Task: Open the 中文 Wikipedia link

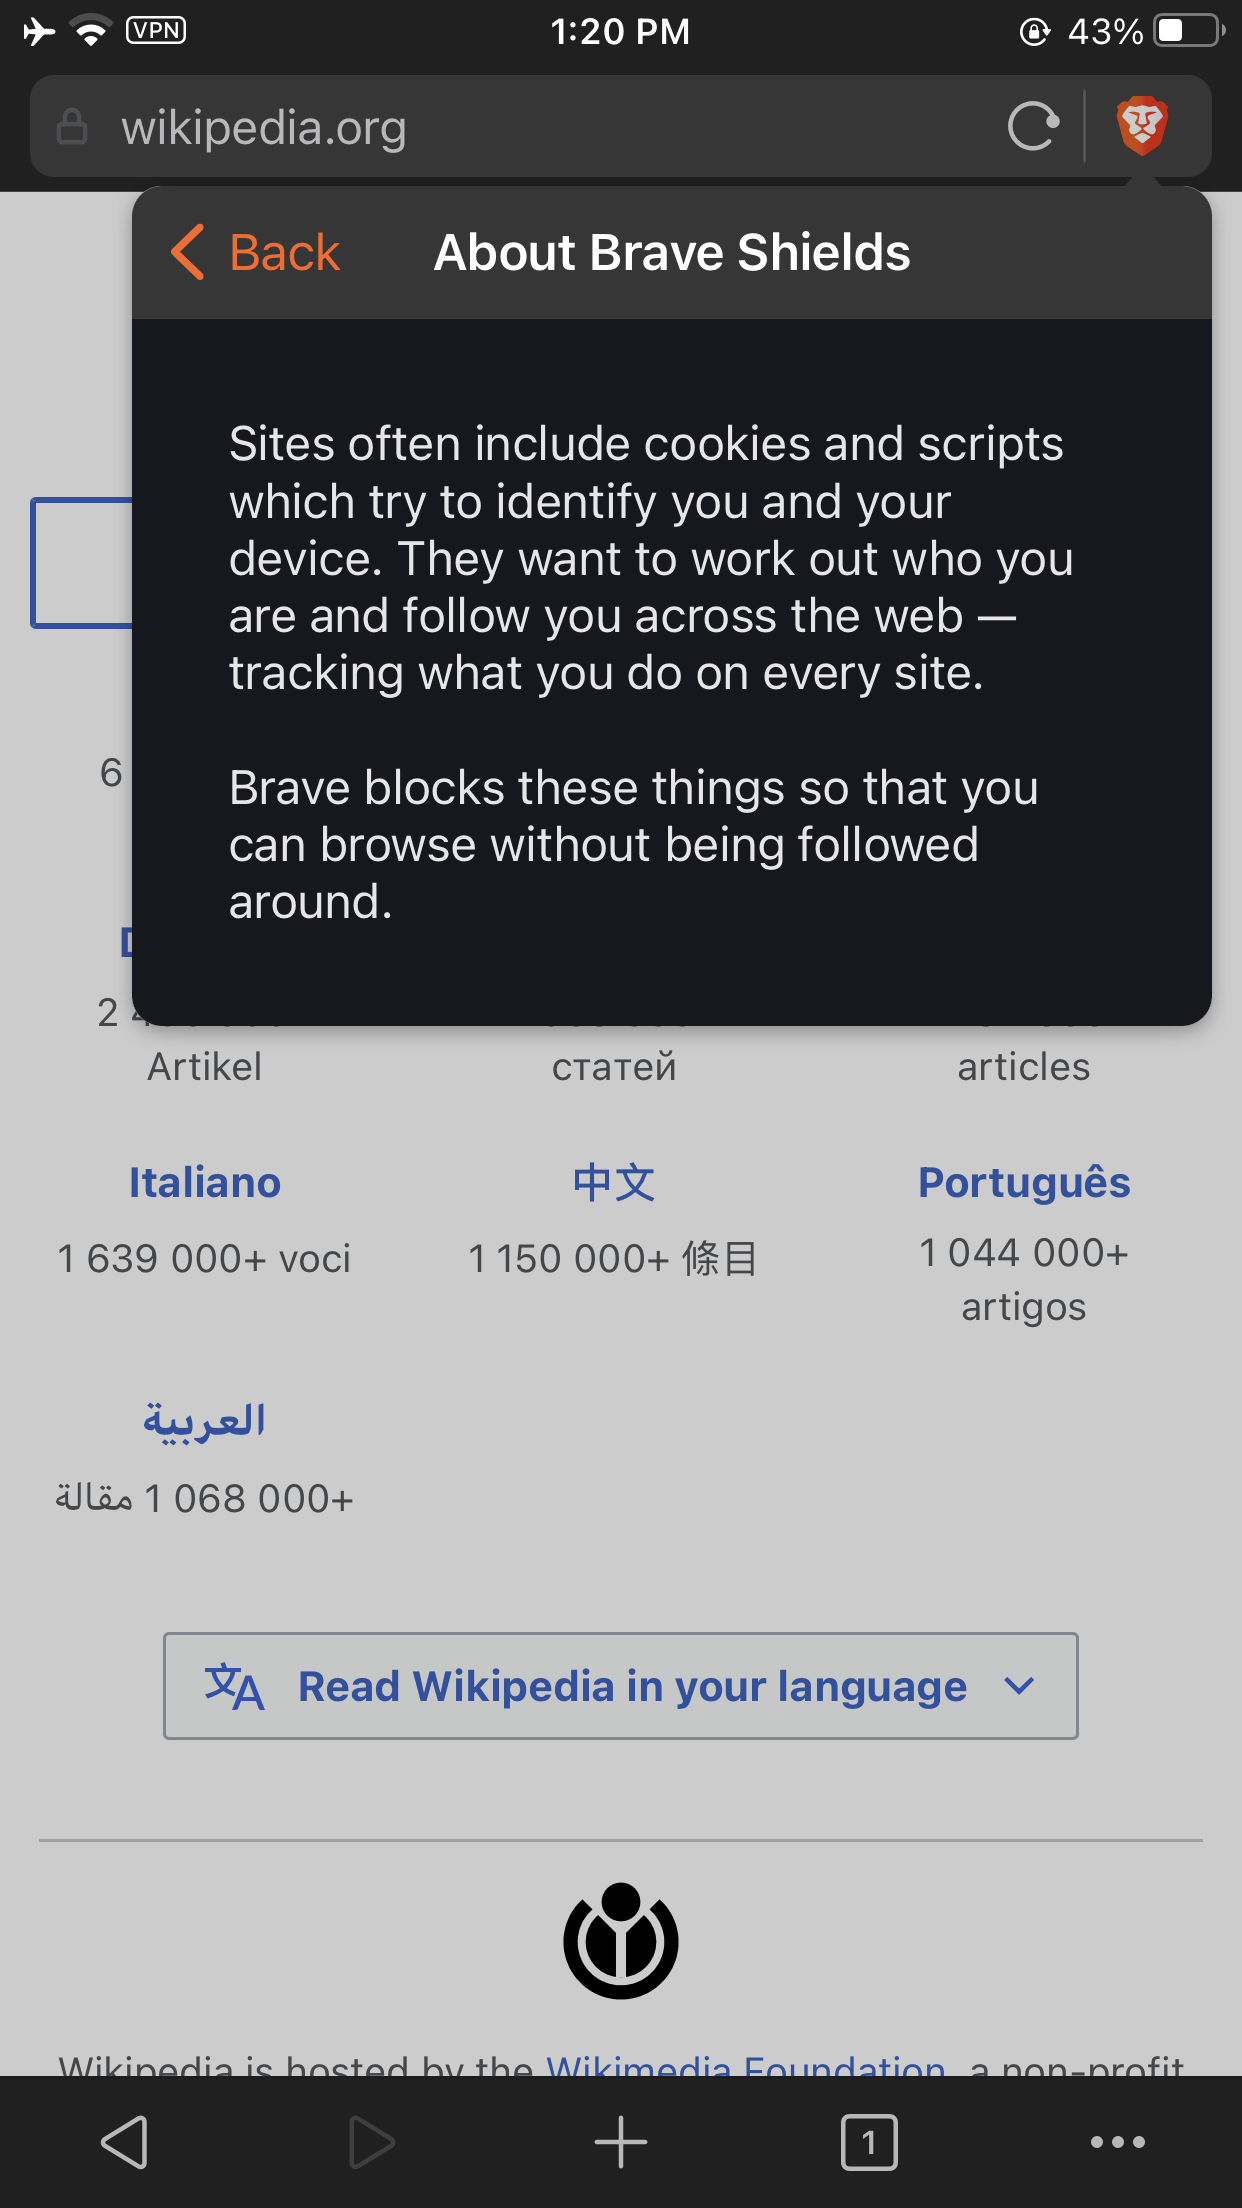Action: [x=614, y=1182]
